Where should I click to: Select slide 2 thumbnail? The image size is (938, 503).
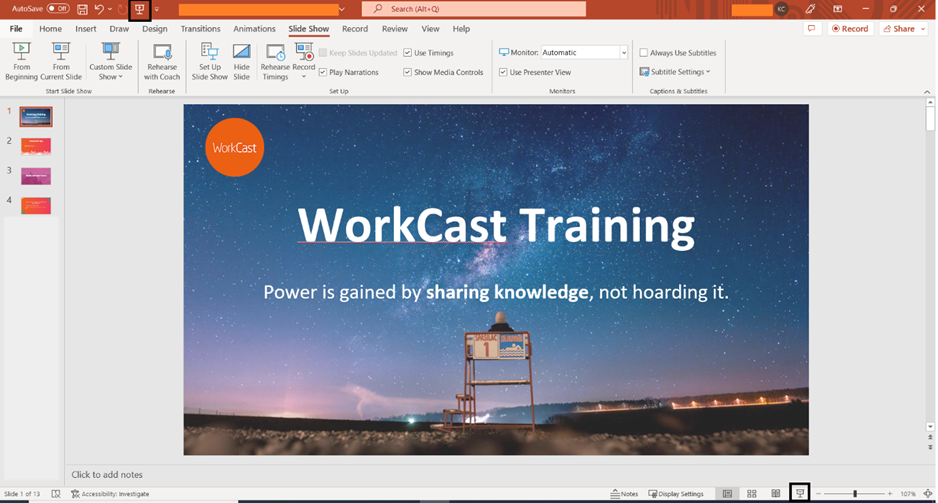click(x=36, y=147)
